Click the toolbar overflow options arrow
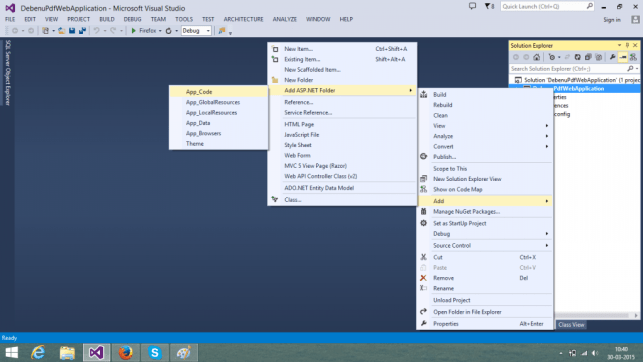This screenshot has height=362, width=643. point(230,33)
